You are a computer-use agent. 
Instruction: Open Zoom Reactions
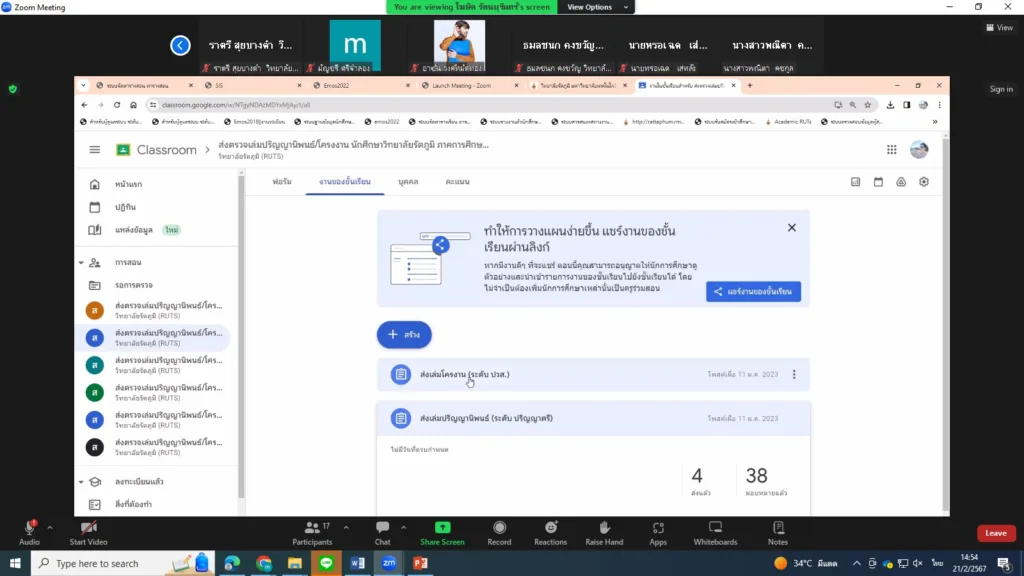click(x=551, y=532)
